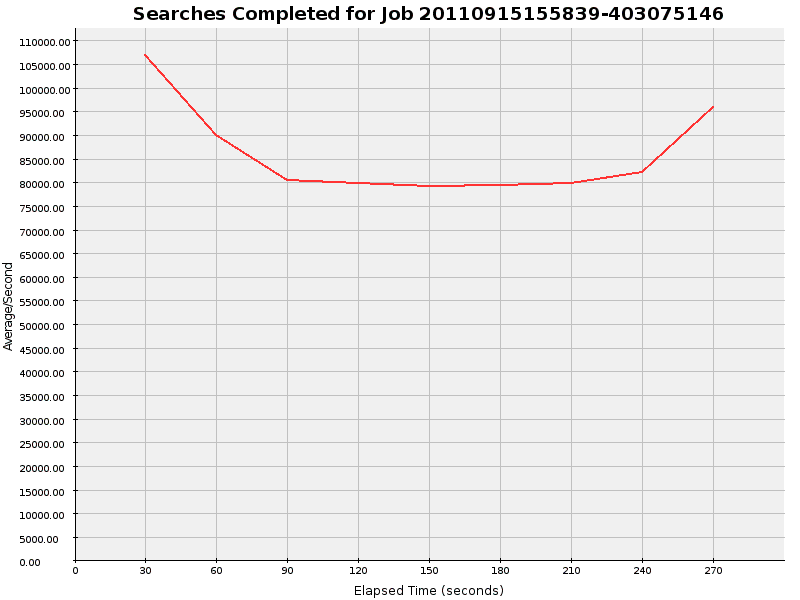Click the 30000.00 y-axis tick label
The height and width of the screenshot is (600, 800).
pos(44,421)
